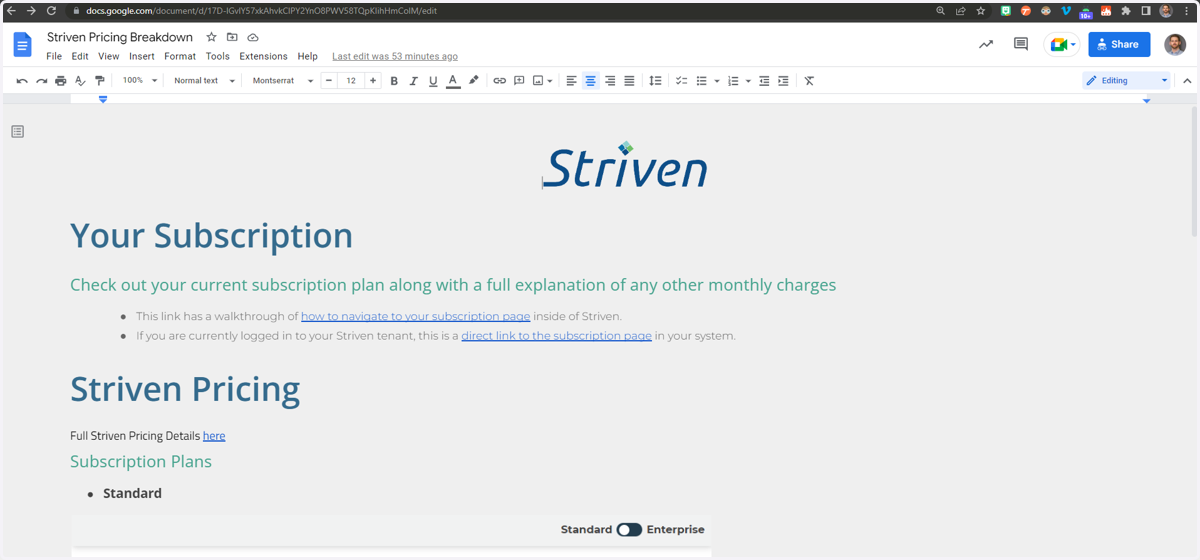Redo the last action
Image resolution: width=1200 pixels, height=560 pixels.
41,81
